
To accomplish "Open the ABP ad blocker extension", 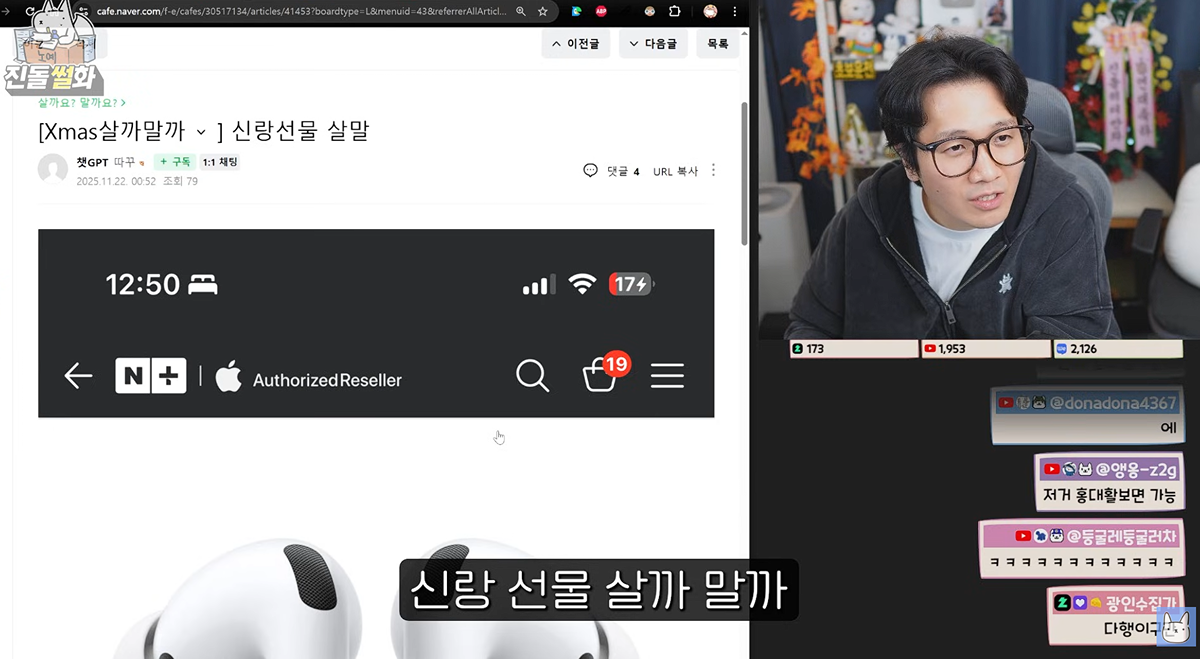I will [601, 11].
